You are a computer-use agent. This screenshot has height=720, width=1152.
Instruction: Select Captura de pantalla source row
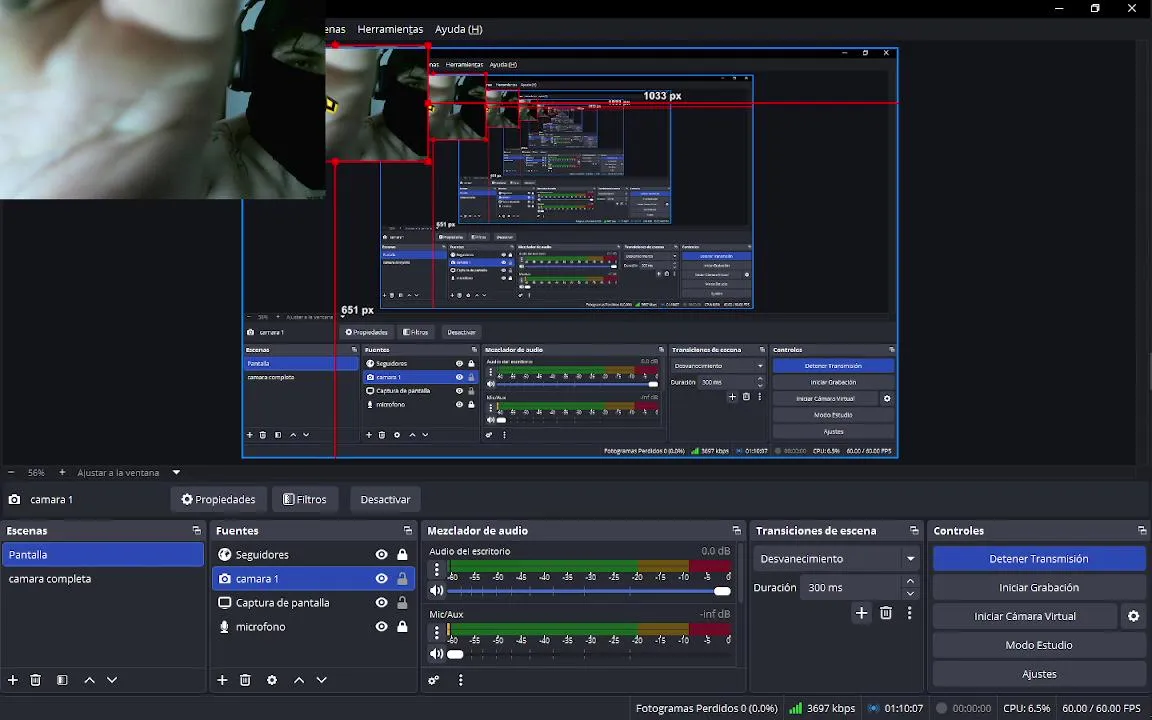tap(314, 602)
